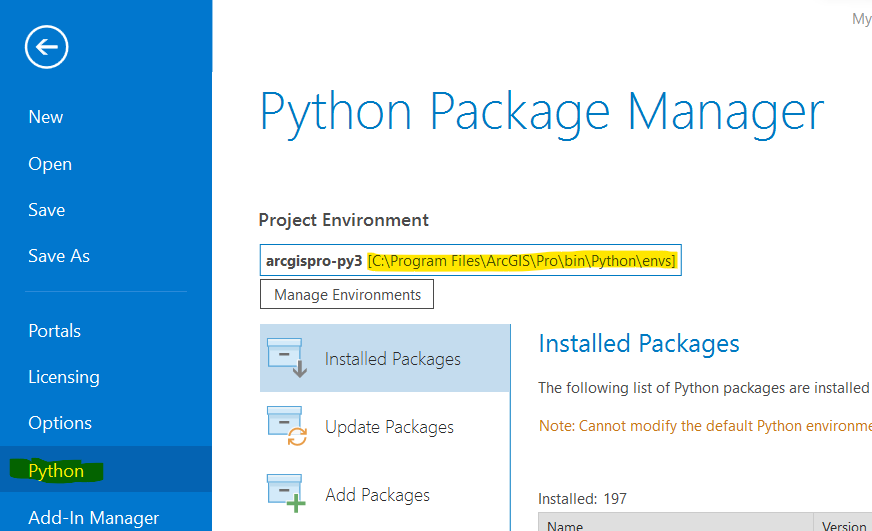Viewport: 872px width, 531px height.
Task: Sort by the Name column header
Action: pos(676,524)
